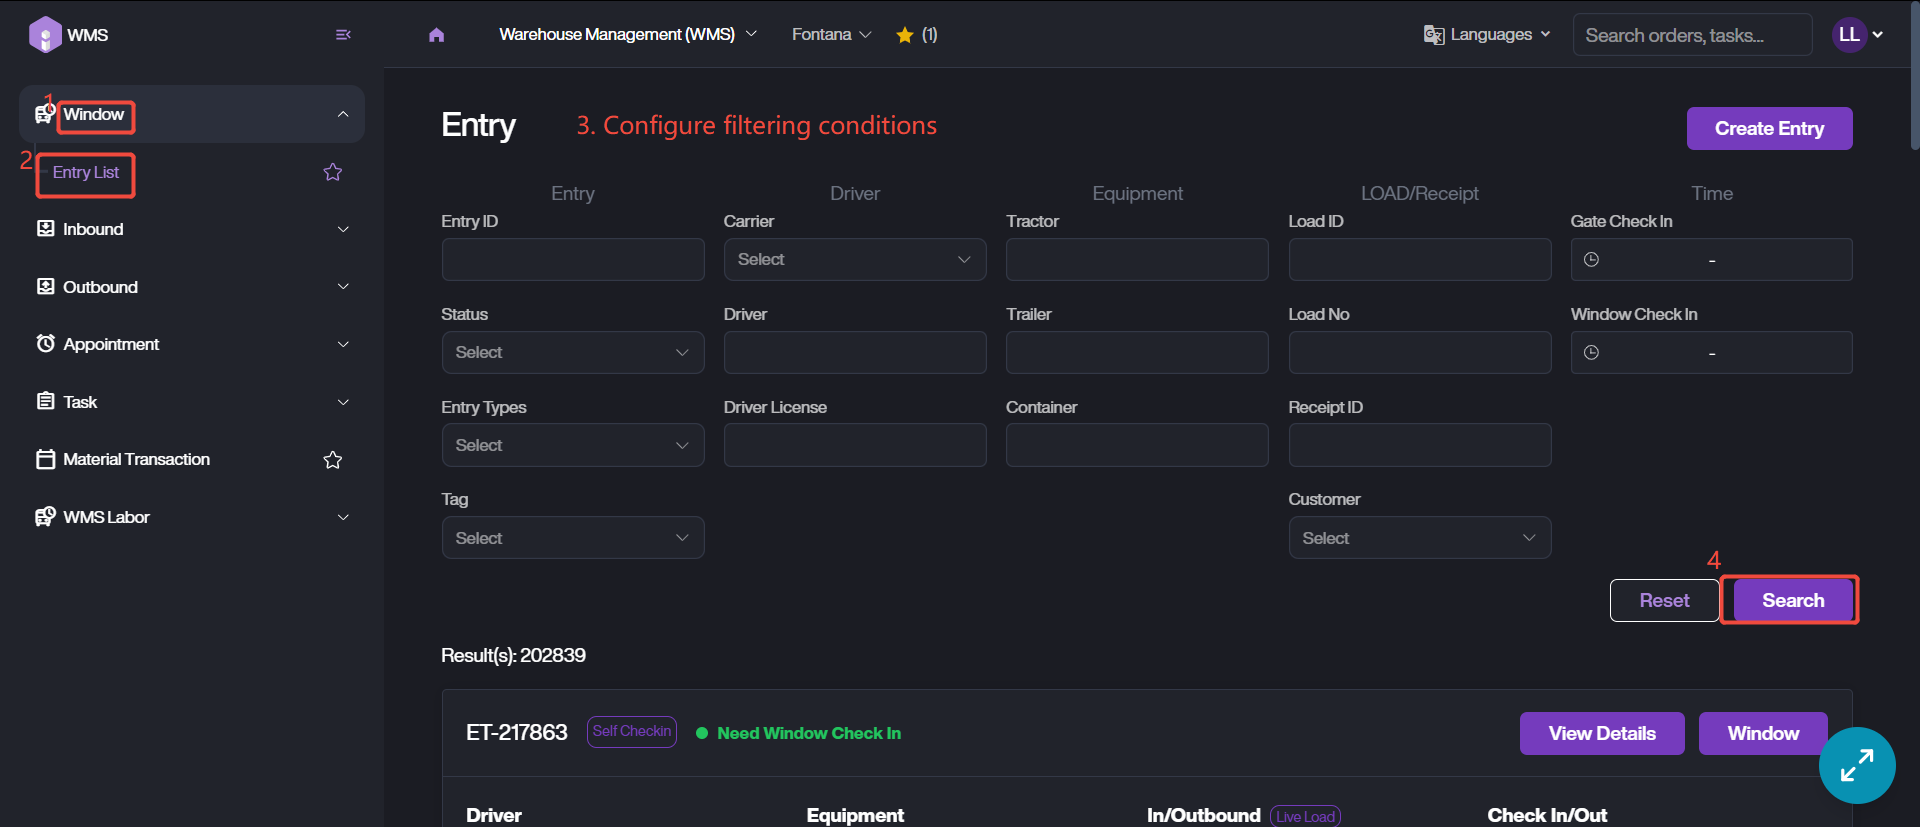Open the Languages dropdown

(x=1488, y=35)
